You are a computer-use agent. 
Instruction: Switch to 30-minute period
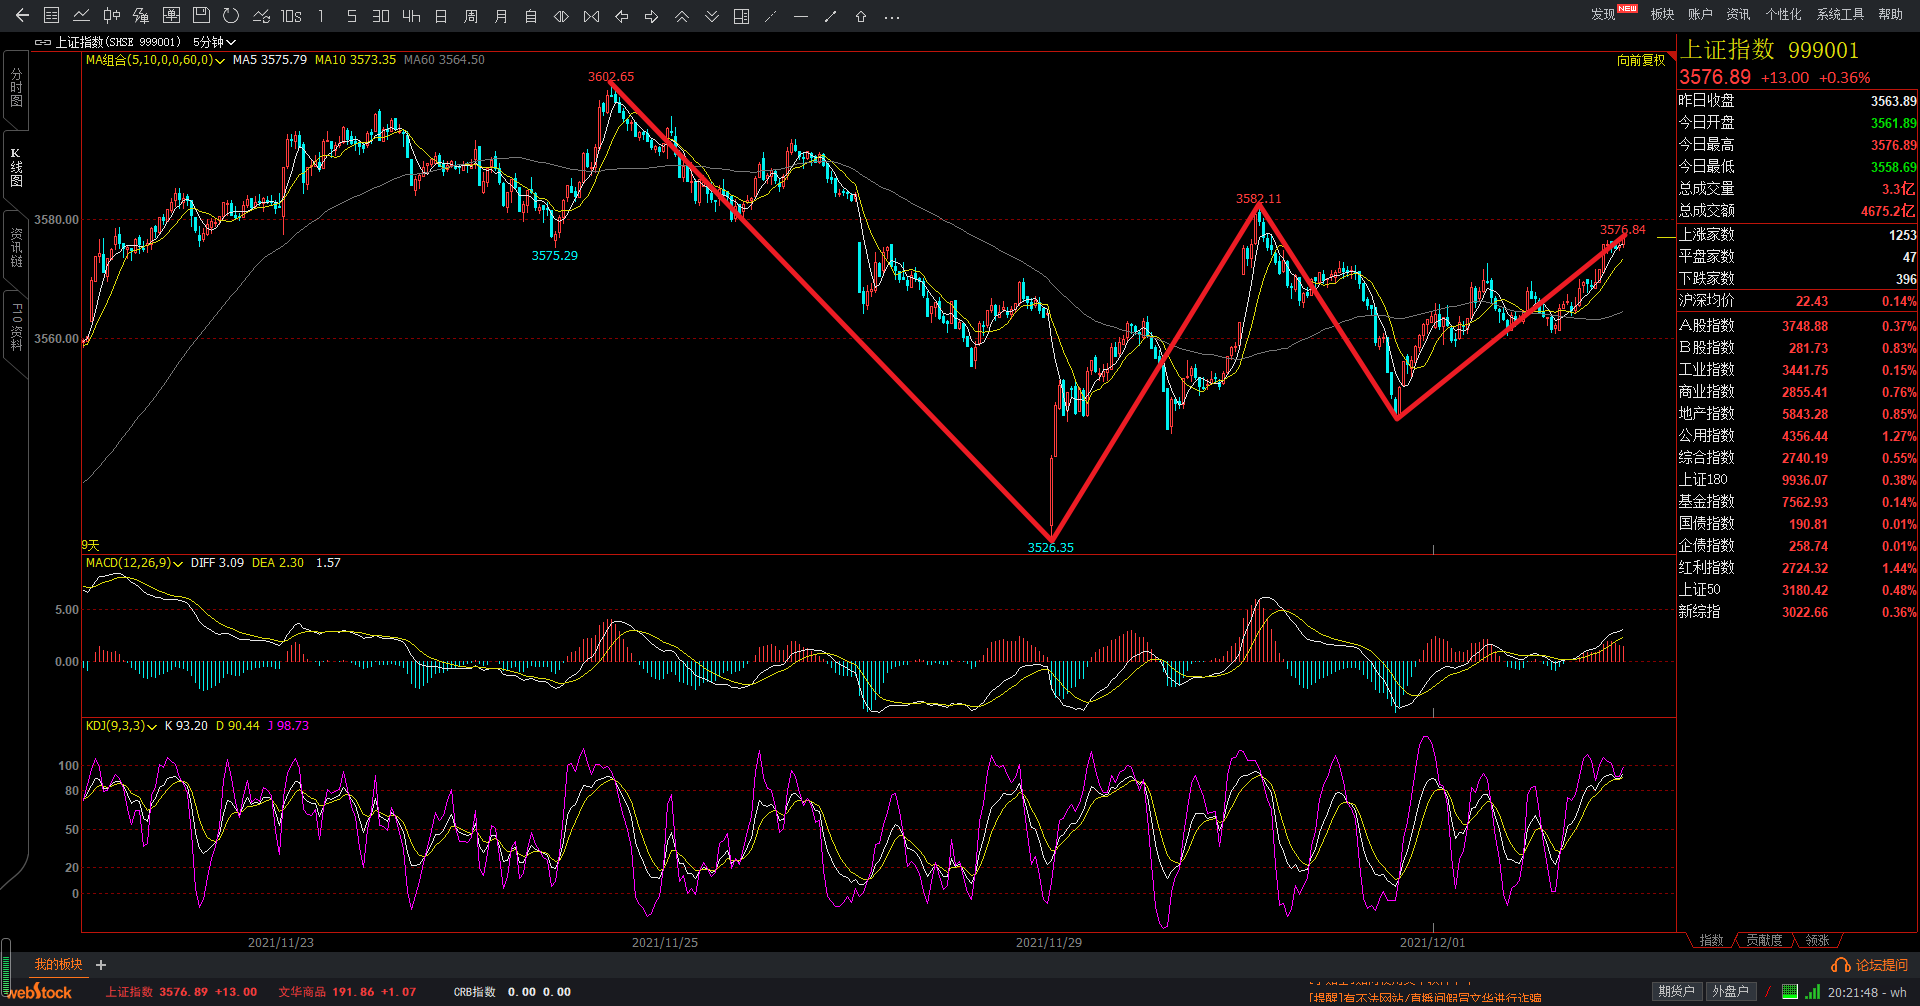(381, 16)
